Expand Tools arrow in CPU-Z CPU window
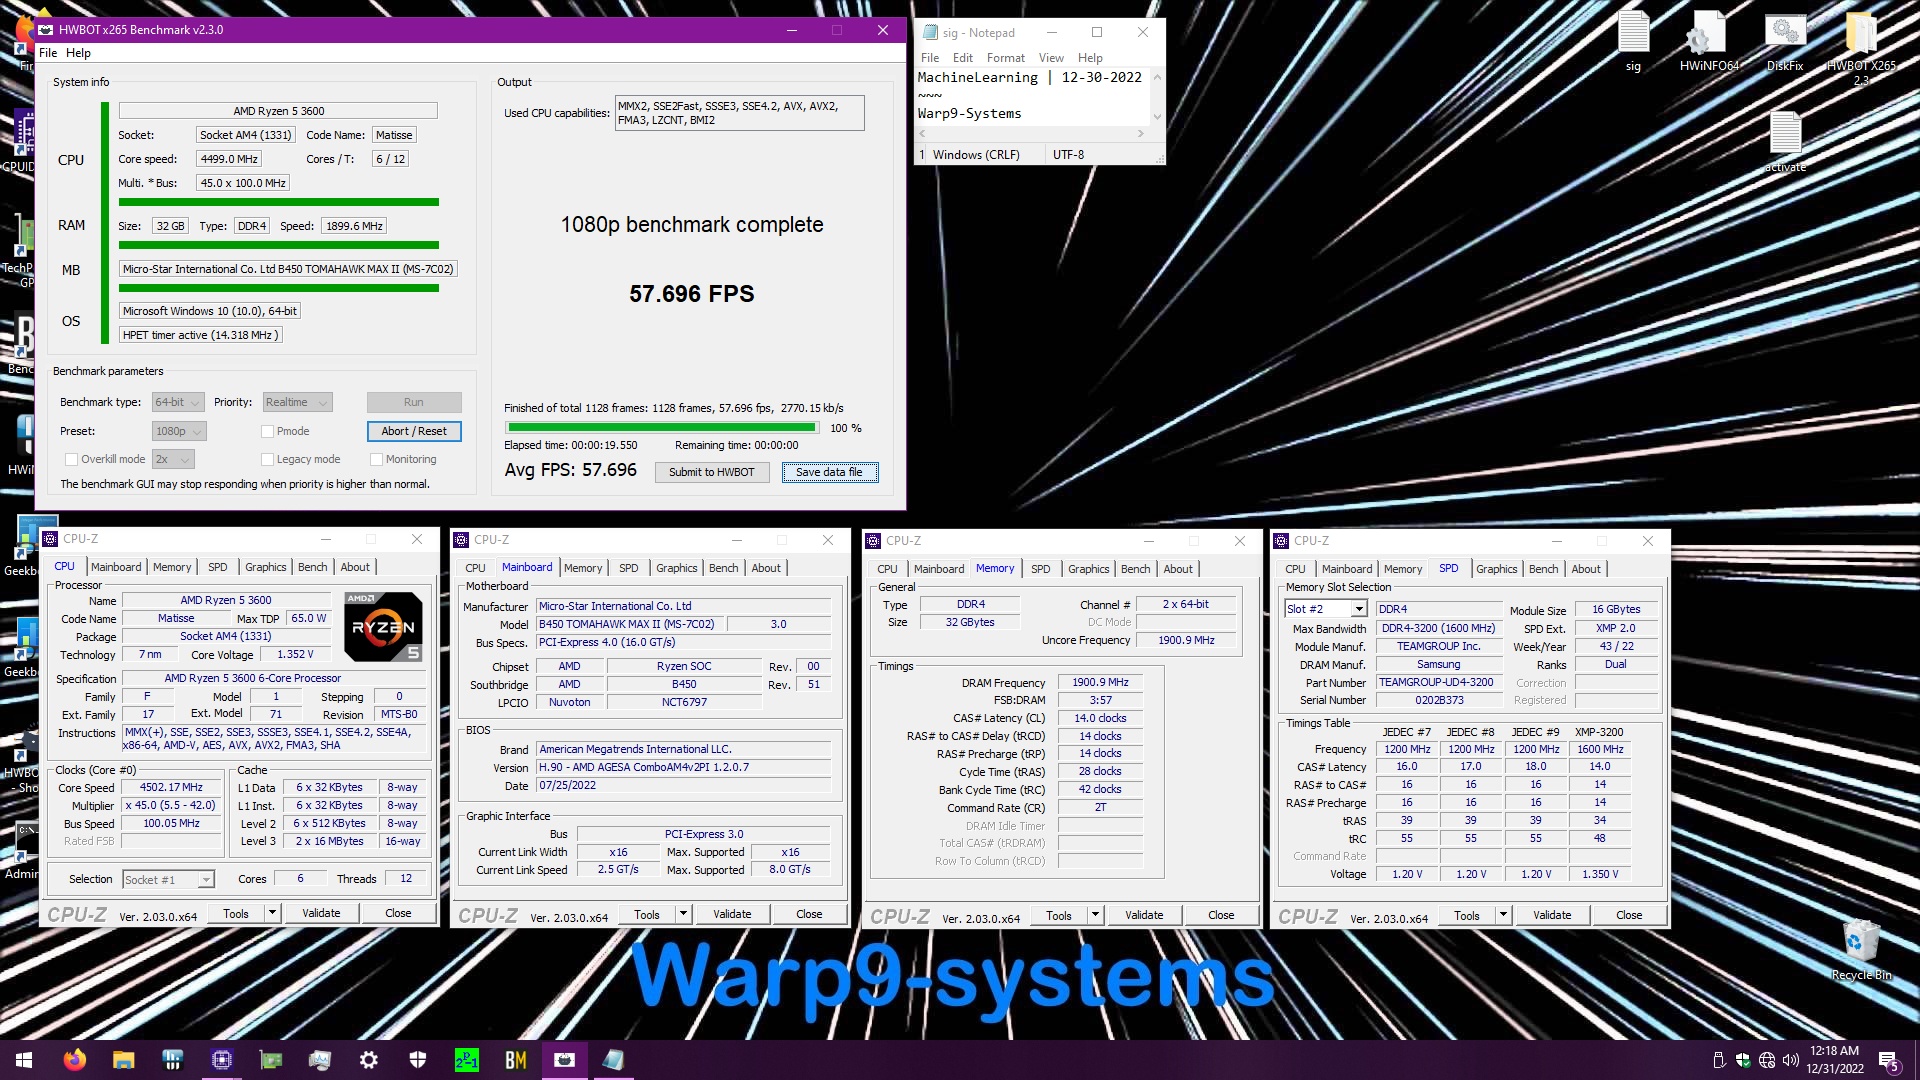The image size is (1920, 1080). (271, 913)
